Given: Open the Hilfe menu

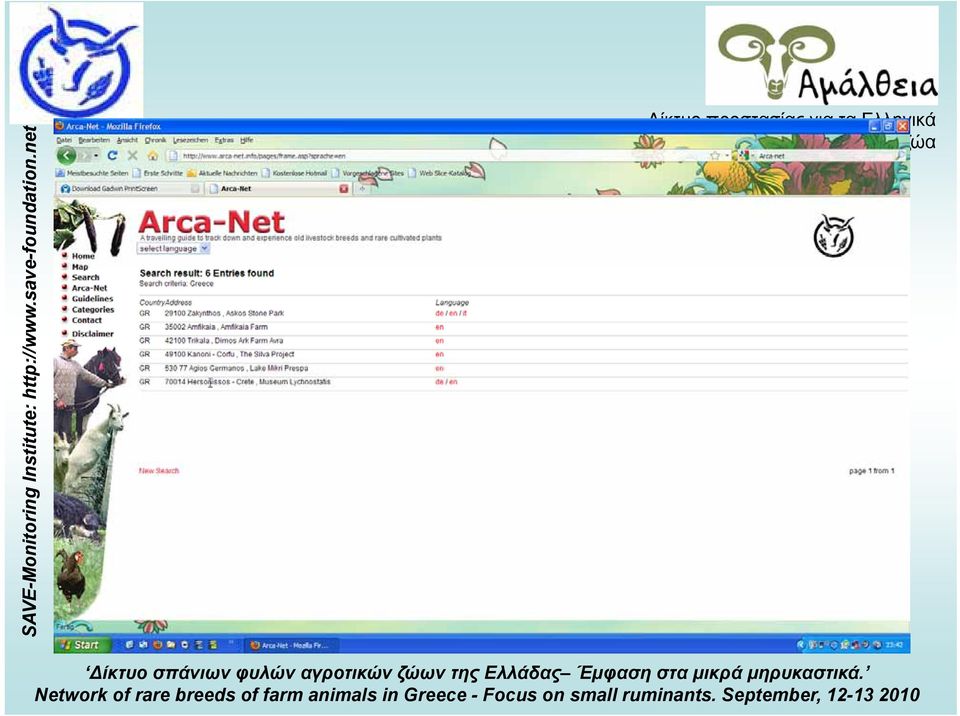Looking at the screenshot, I should [x=247, y=140].
